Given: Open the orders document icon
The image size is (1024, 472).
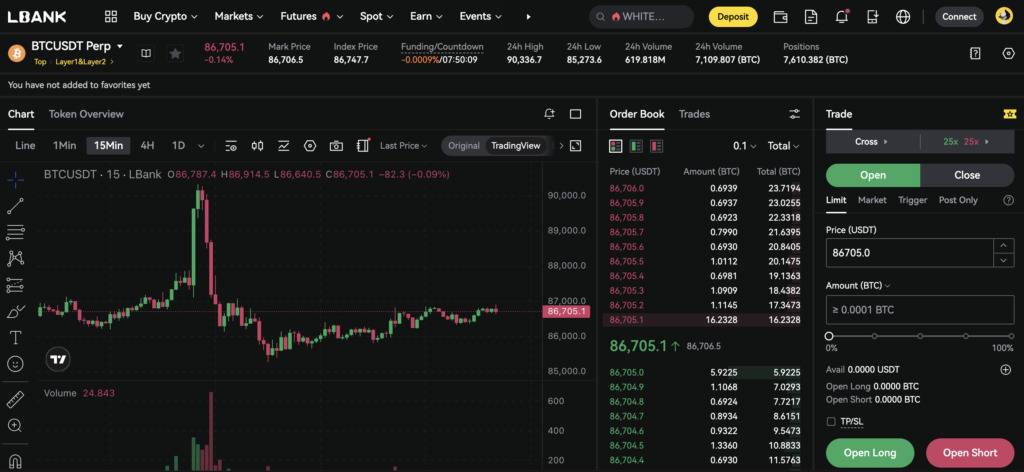Looking at the screenshot, I should point(810,17).
